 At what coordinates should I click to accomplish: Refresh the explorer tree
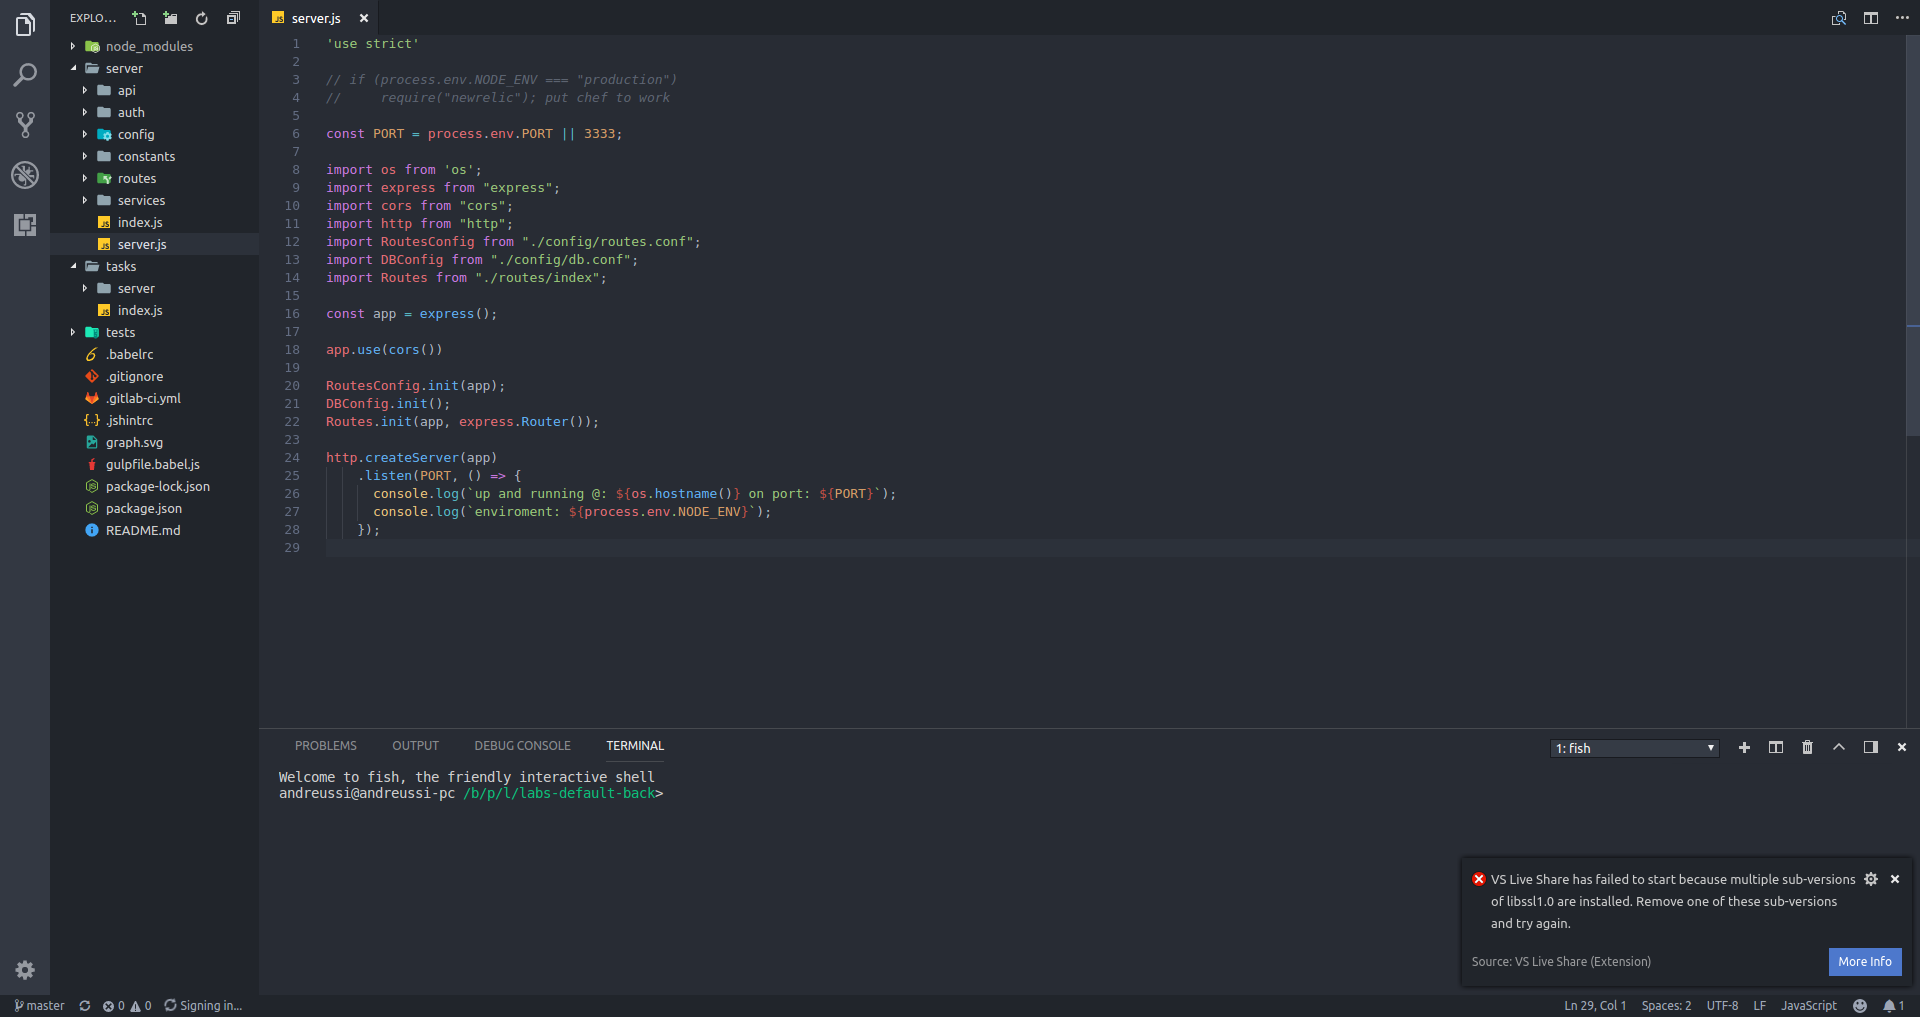(202, 18)
